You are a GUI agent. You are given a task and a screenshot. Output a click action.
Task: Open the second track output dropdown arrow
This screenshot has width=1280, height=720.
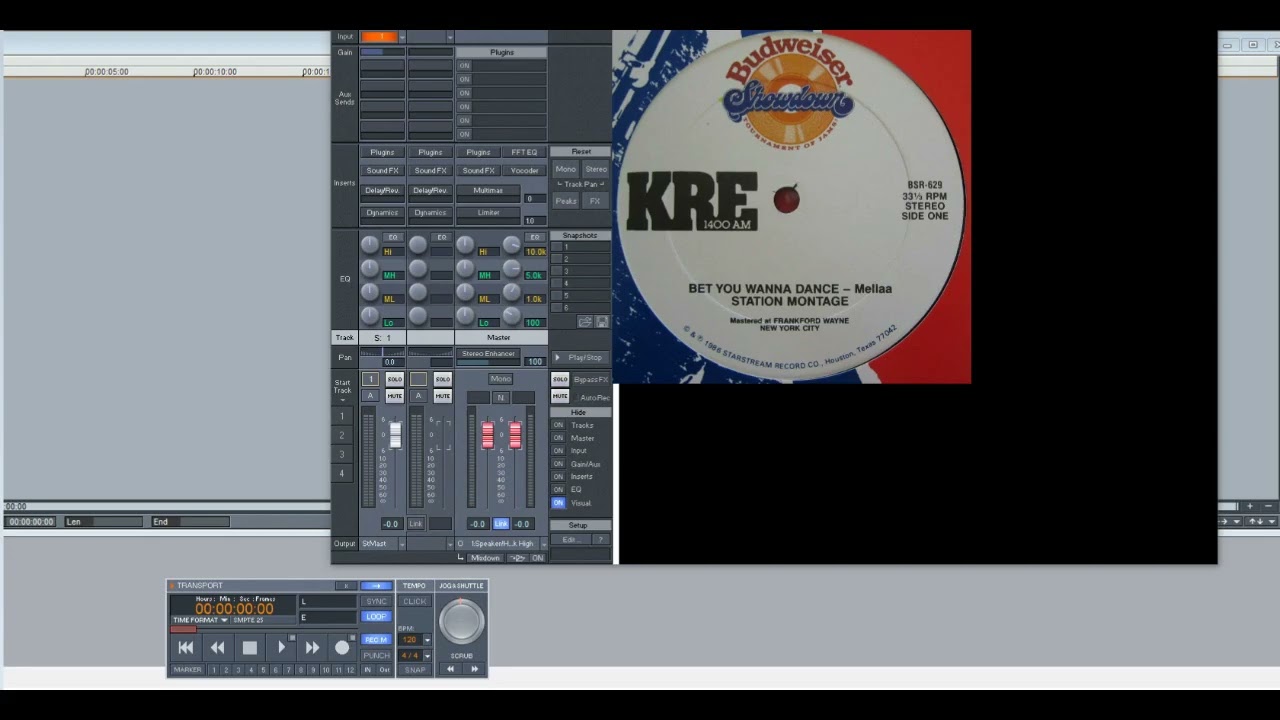[x=450, y=544]
